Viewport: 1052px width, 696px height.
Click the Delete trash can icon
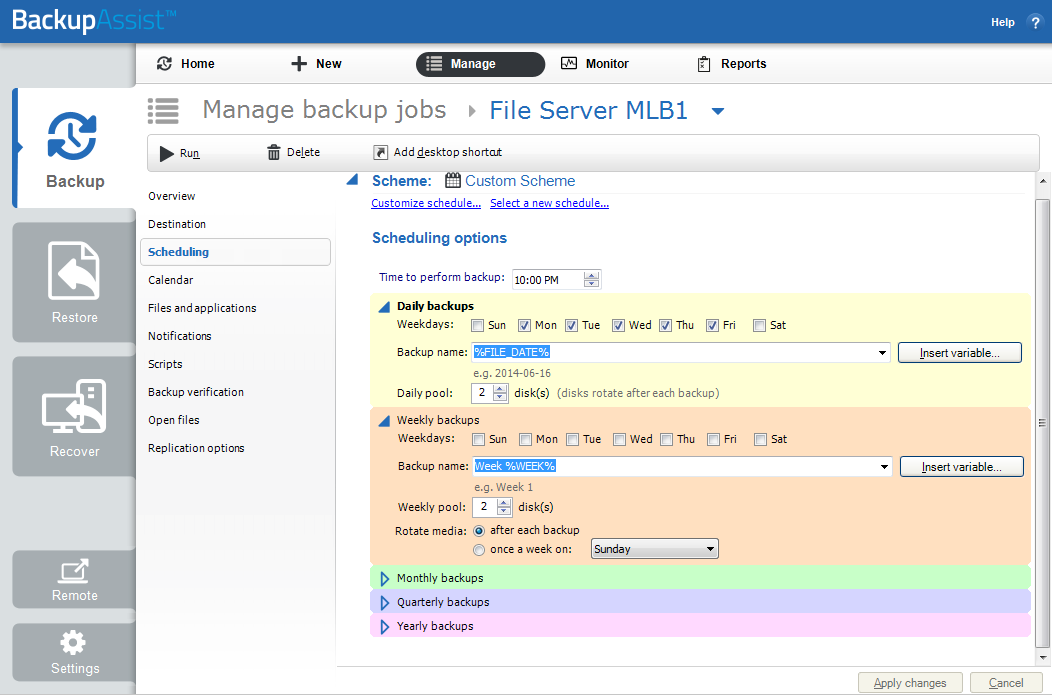274,153
